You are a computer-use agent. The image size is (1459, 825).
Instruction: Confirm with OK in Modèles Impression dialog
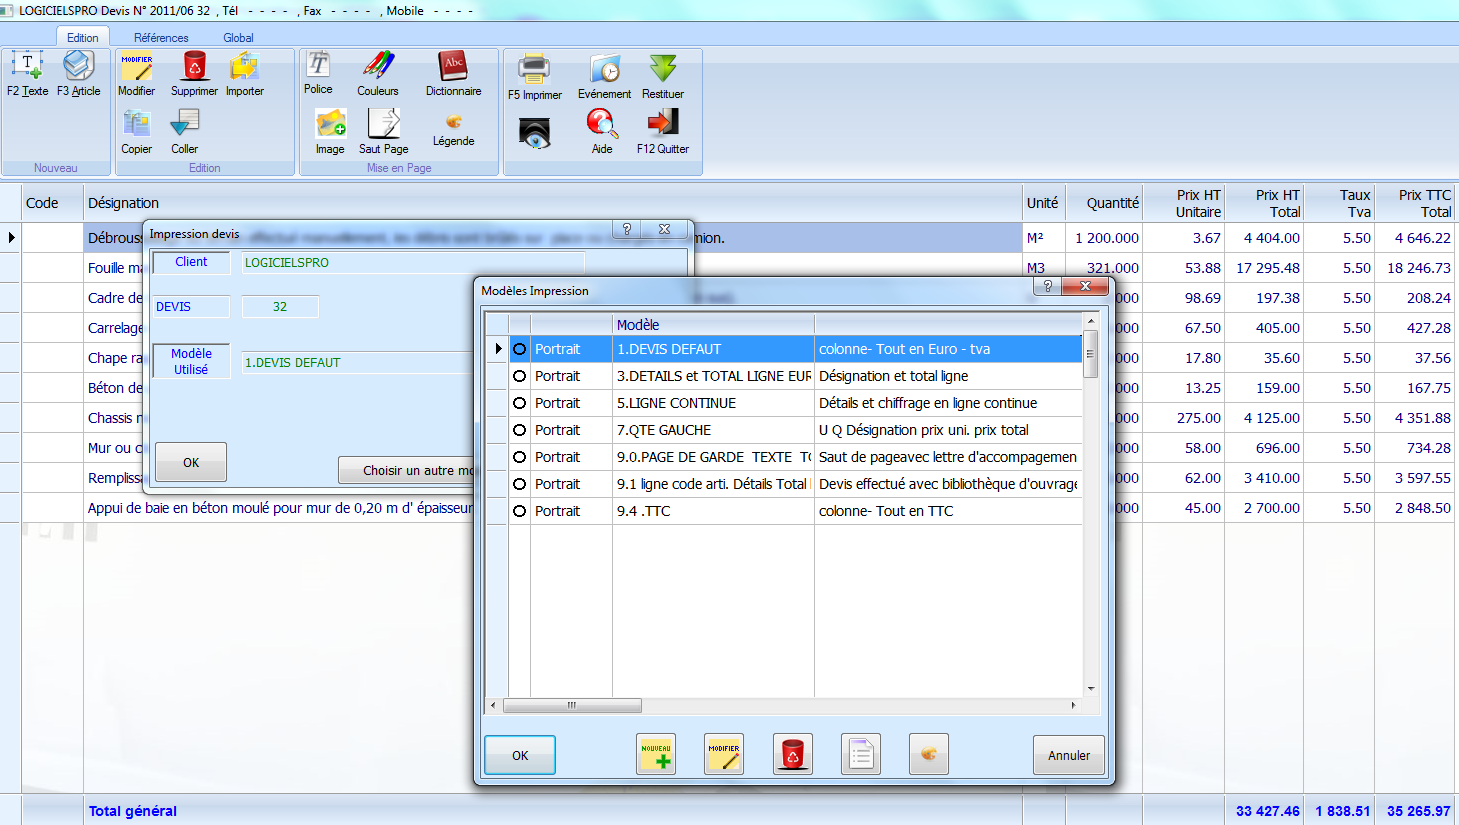click(x=520, y=755)
